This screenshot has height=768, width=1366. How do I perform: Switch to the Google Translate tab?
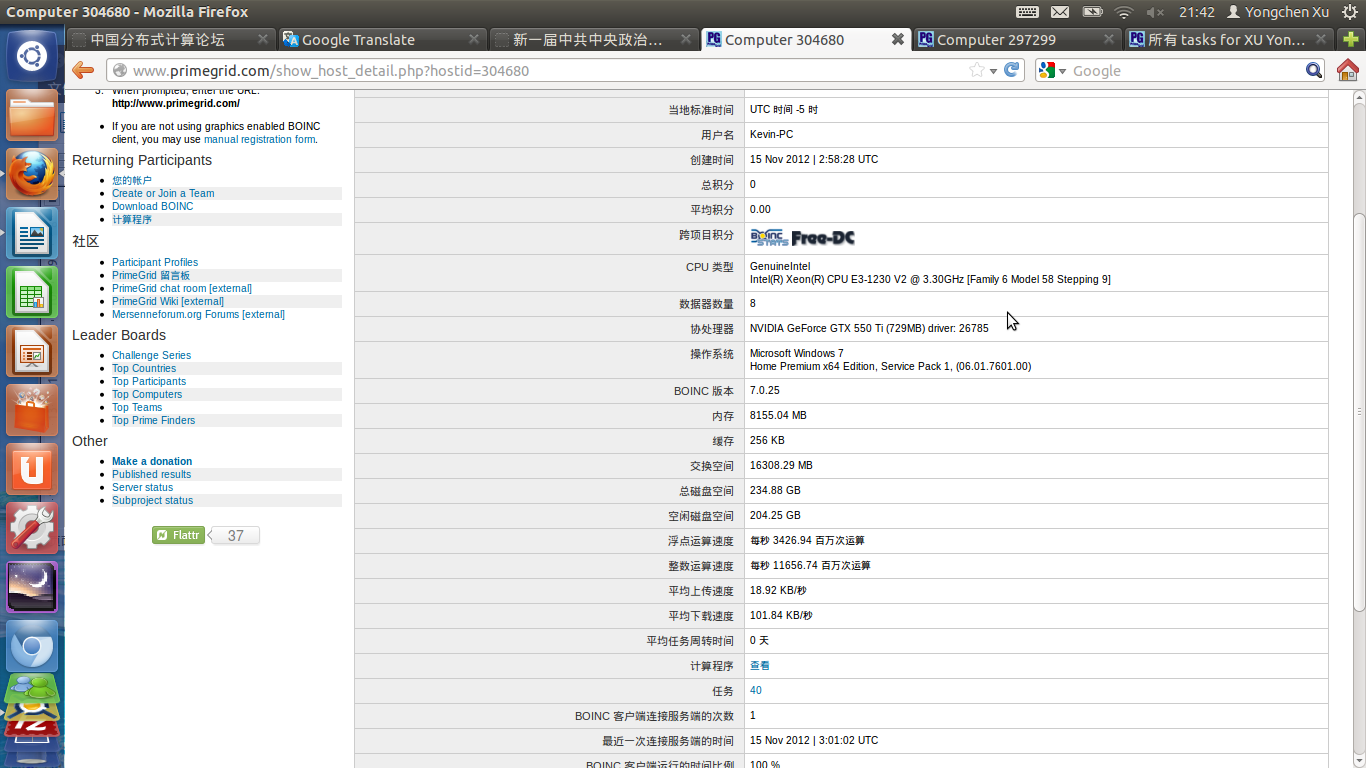tap(383, 39)
